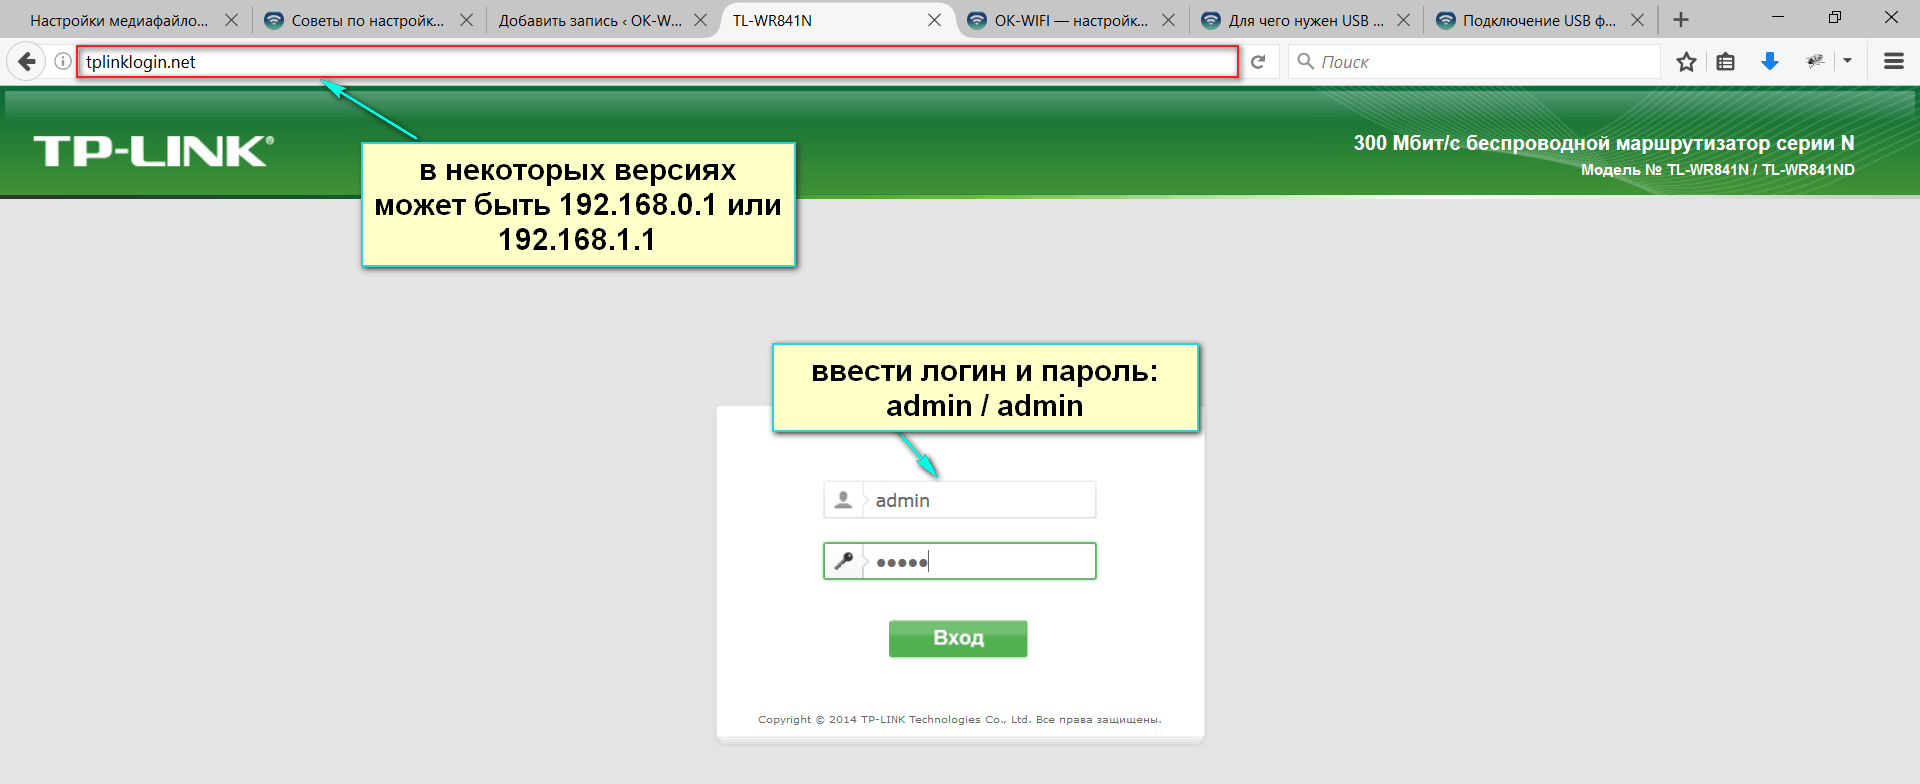Screen dimensions: 1920x784
Task: Close the OK-WIFI — настройка tab
Action: tap(1168, 20)
